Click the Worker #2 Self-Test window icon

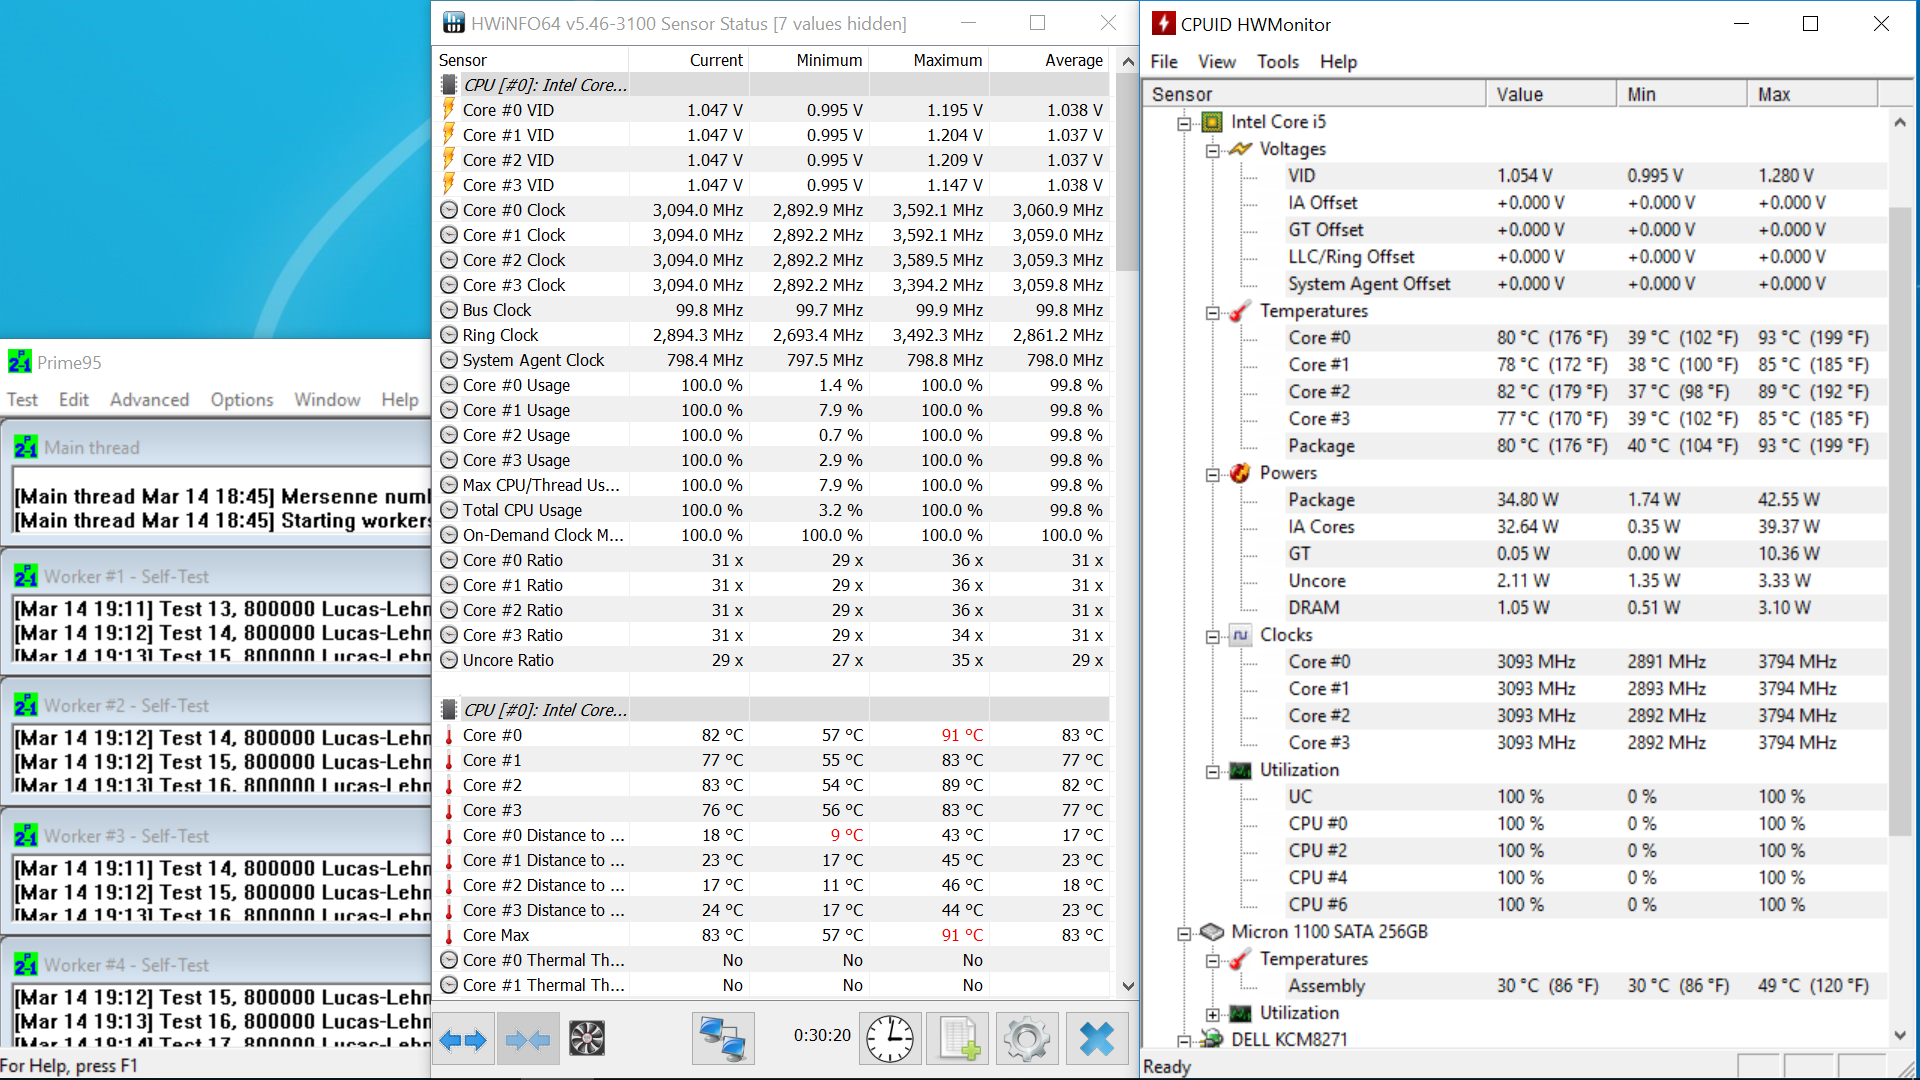click(x=26, y=705)
